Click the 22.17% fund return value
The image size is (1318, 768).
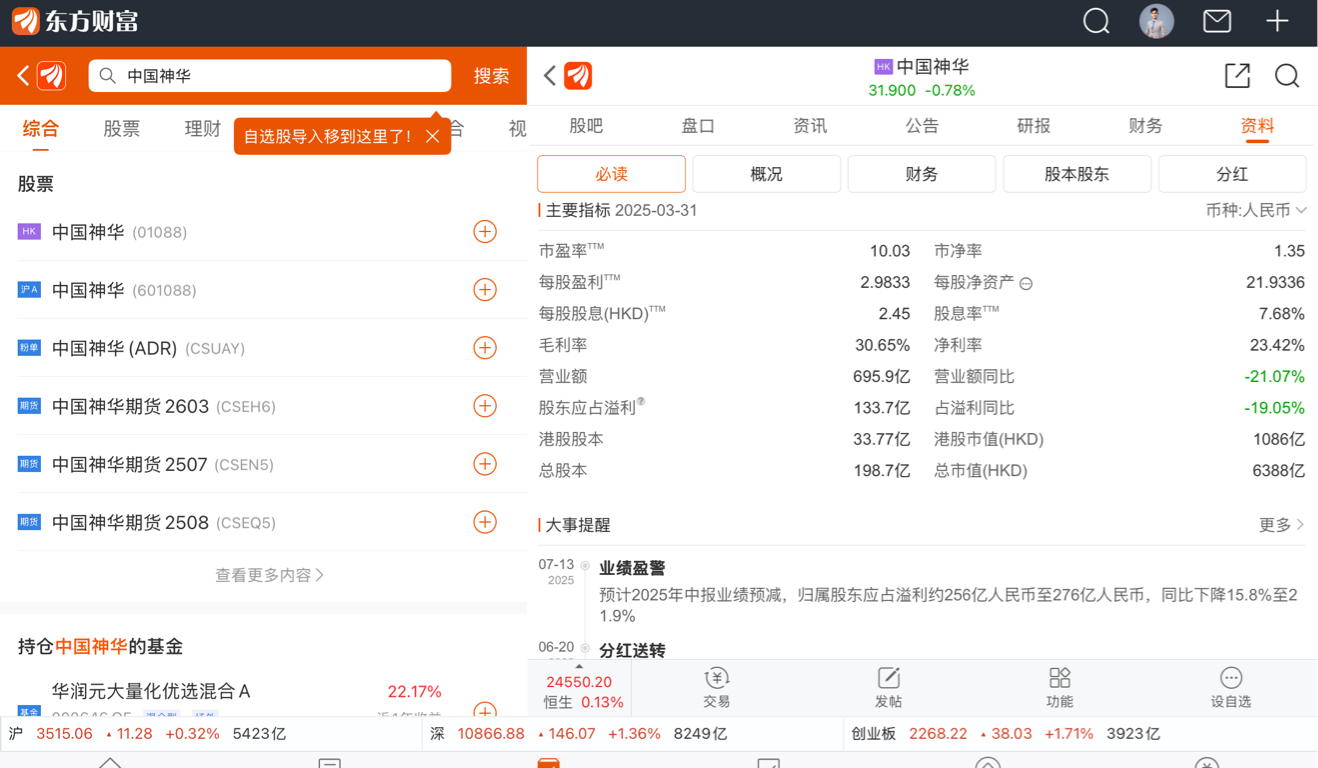click(415, 692)
